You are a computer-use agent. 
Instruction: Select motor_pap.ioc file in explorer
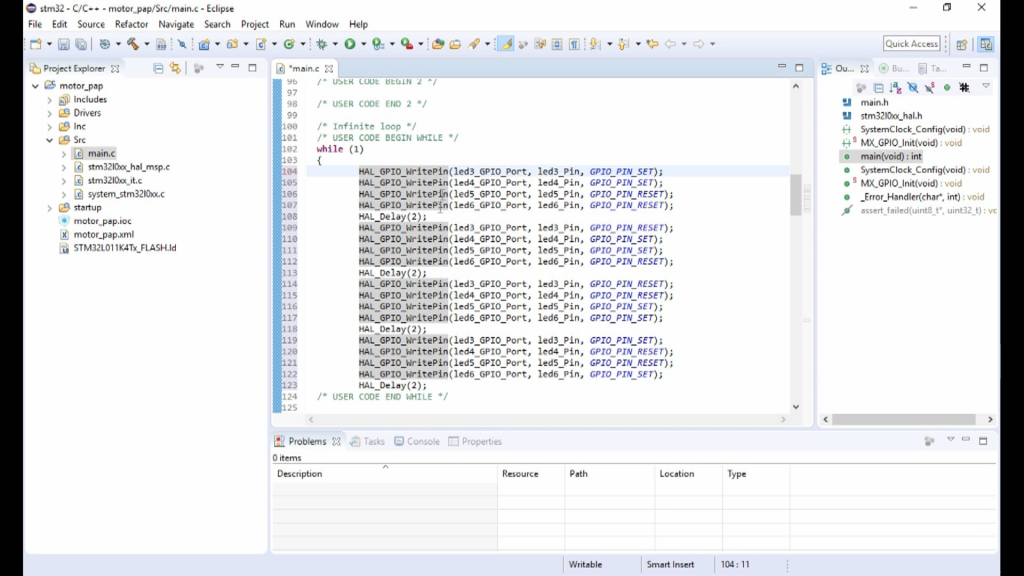[x=102, y=221]
